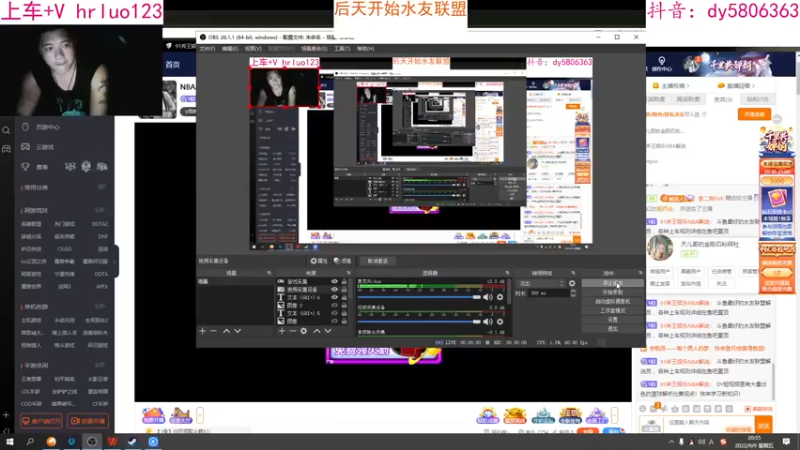Image resolution: width=800 pixels, height=450 pixels.
Task: Click orange send button beside chat input
Action: (763, 425)
